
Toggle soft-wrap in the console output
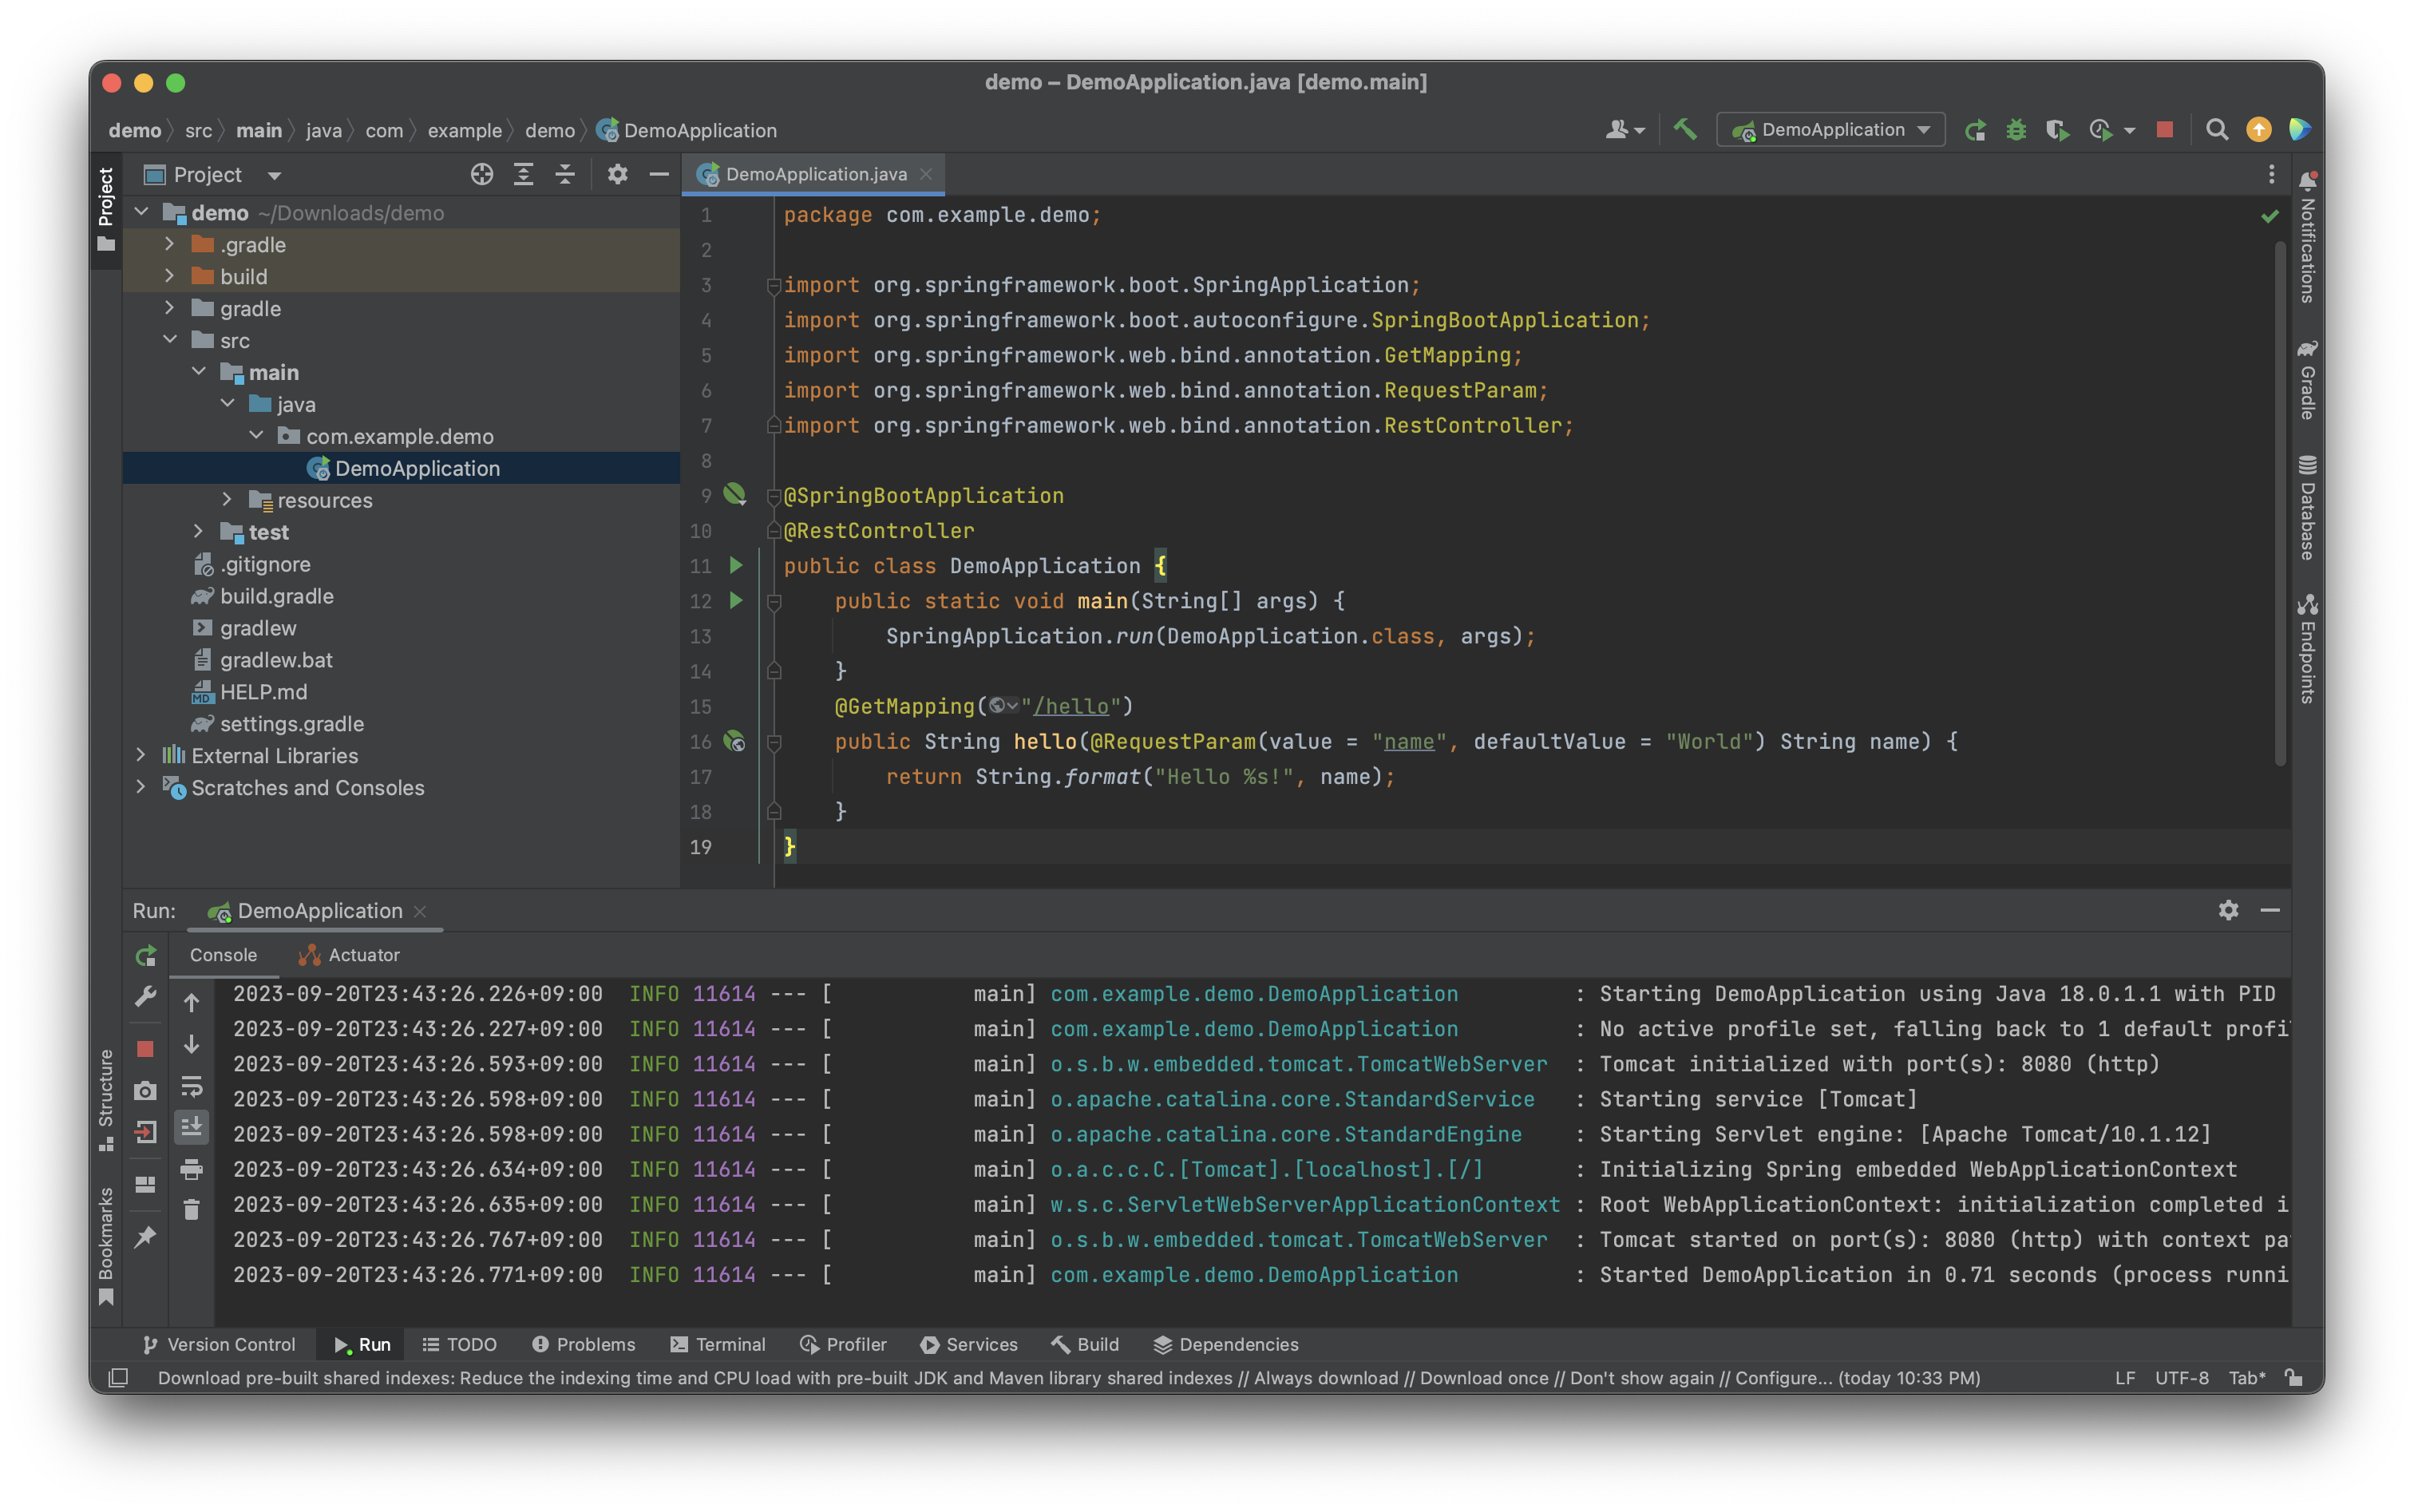(192, 1086)
